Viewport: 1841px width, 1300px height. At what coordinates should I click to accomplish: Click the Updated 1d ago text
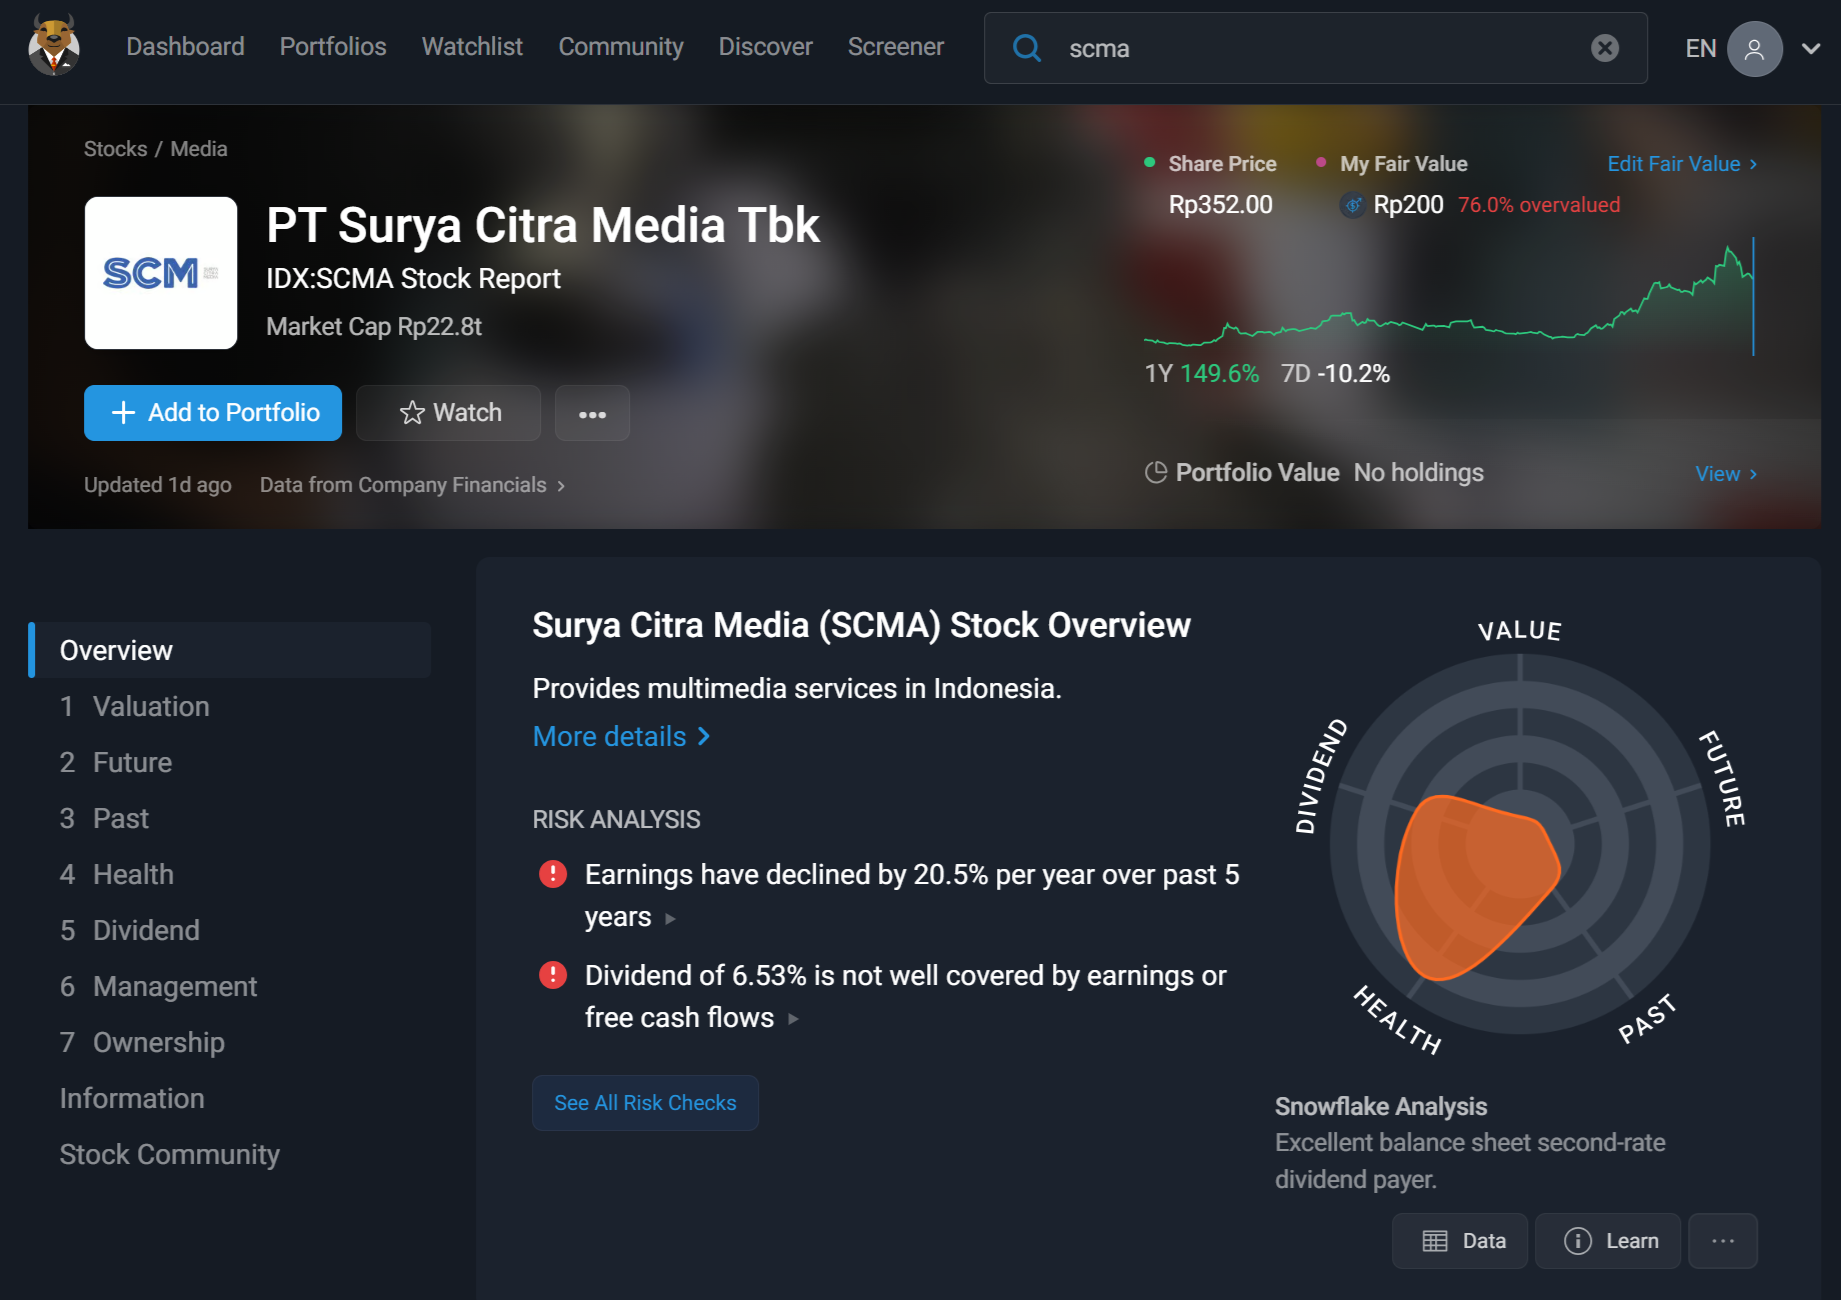(158, 485)
